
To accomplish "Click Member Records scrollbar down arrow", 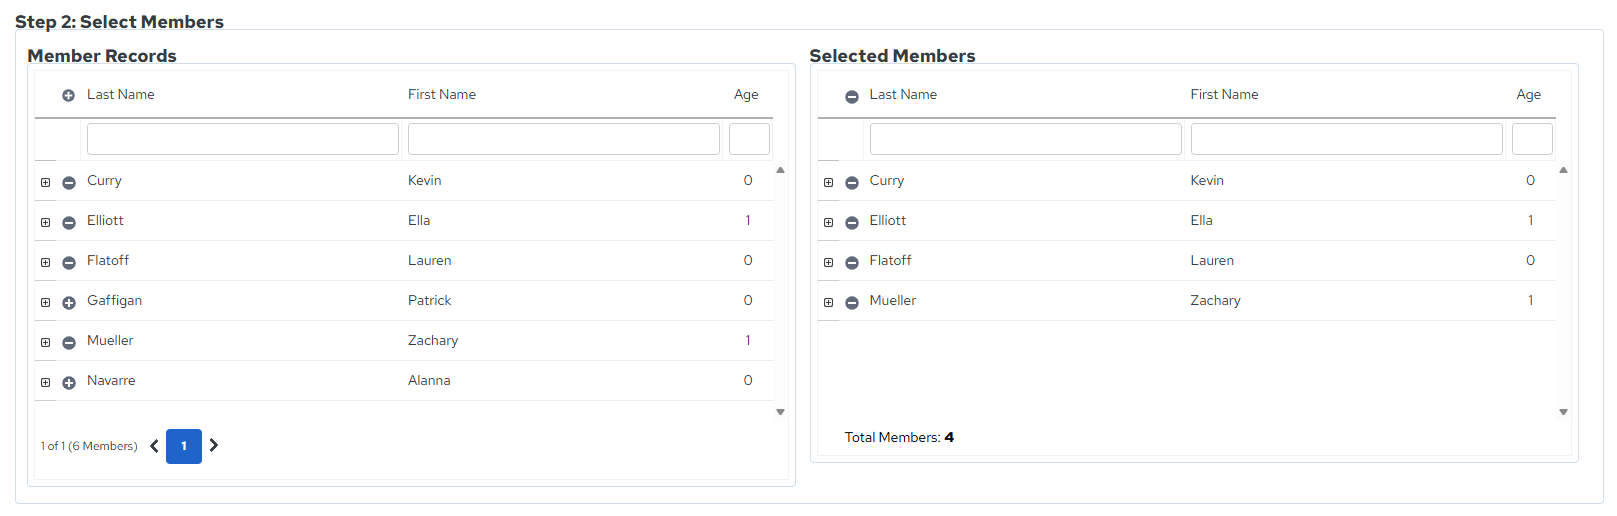I will point(780,412).
